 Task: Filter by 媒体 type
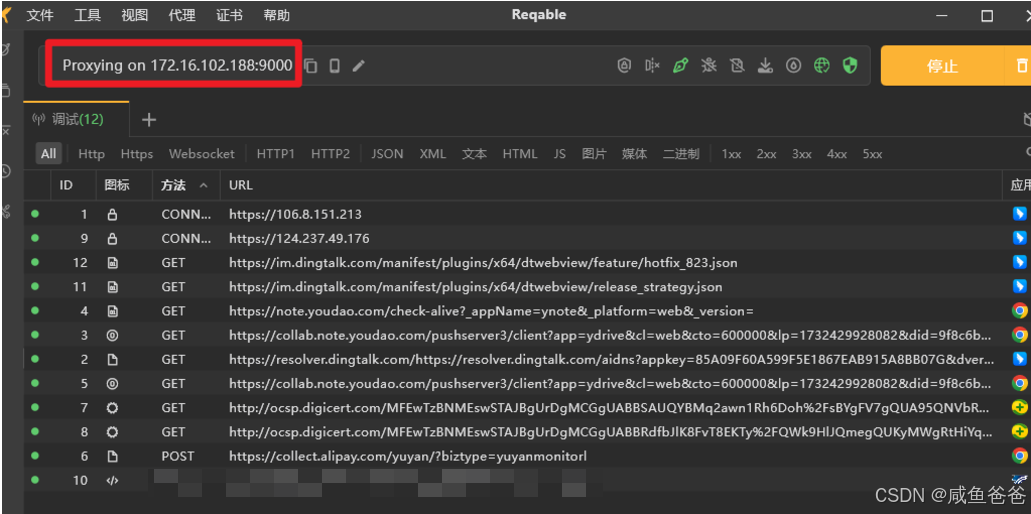(x=635, y=154)
